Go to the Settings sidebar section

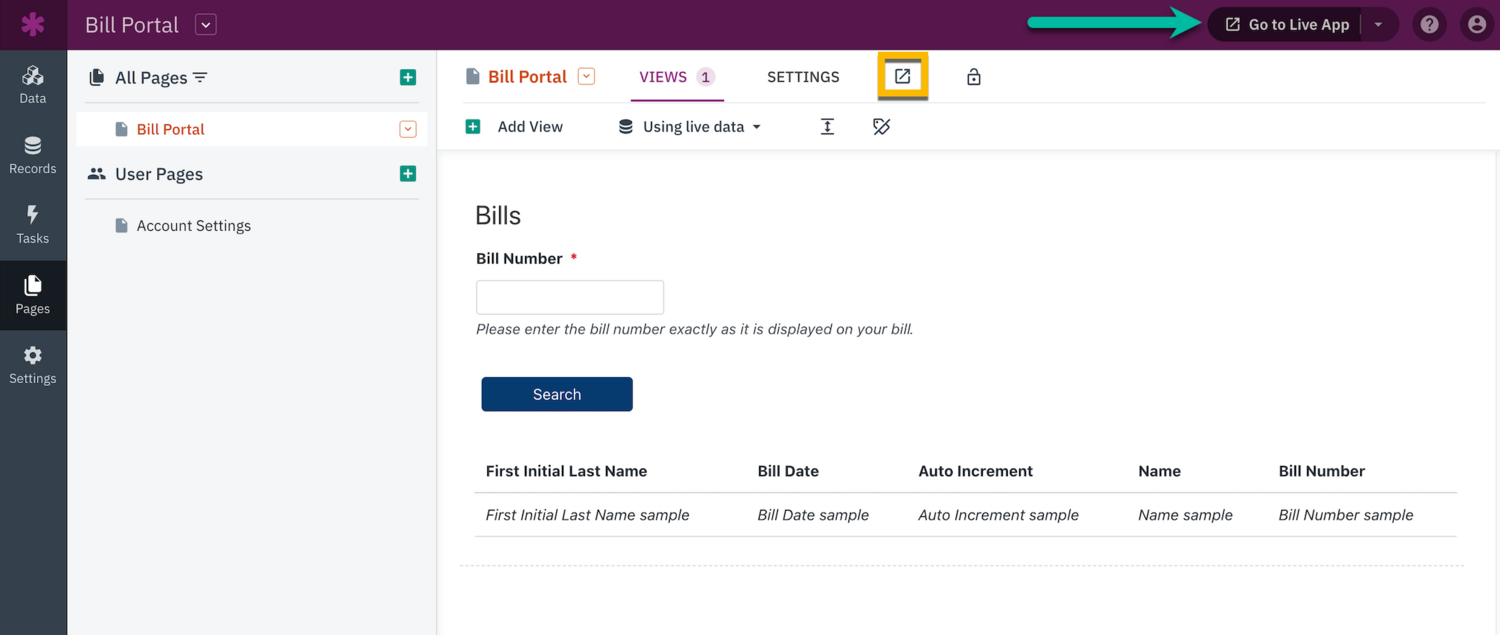[x=33, y=365]
